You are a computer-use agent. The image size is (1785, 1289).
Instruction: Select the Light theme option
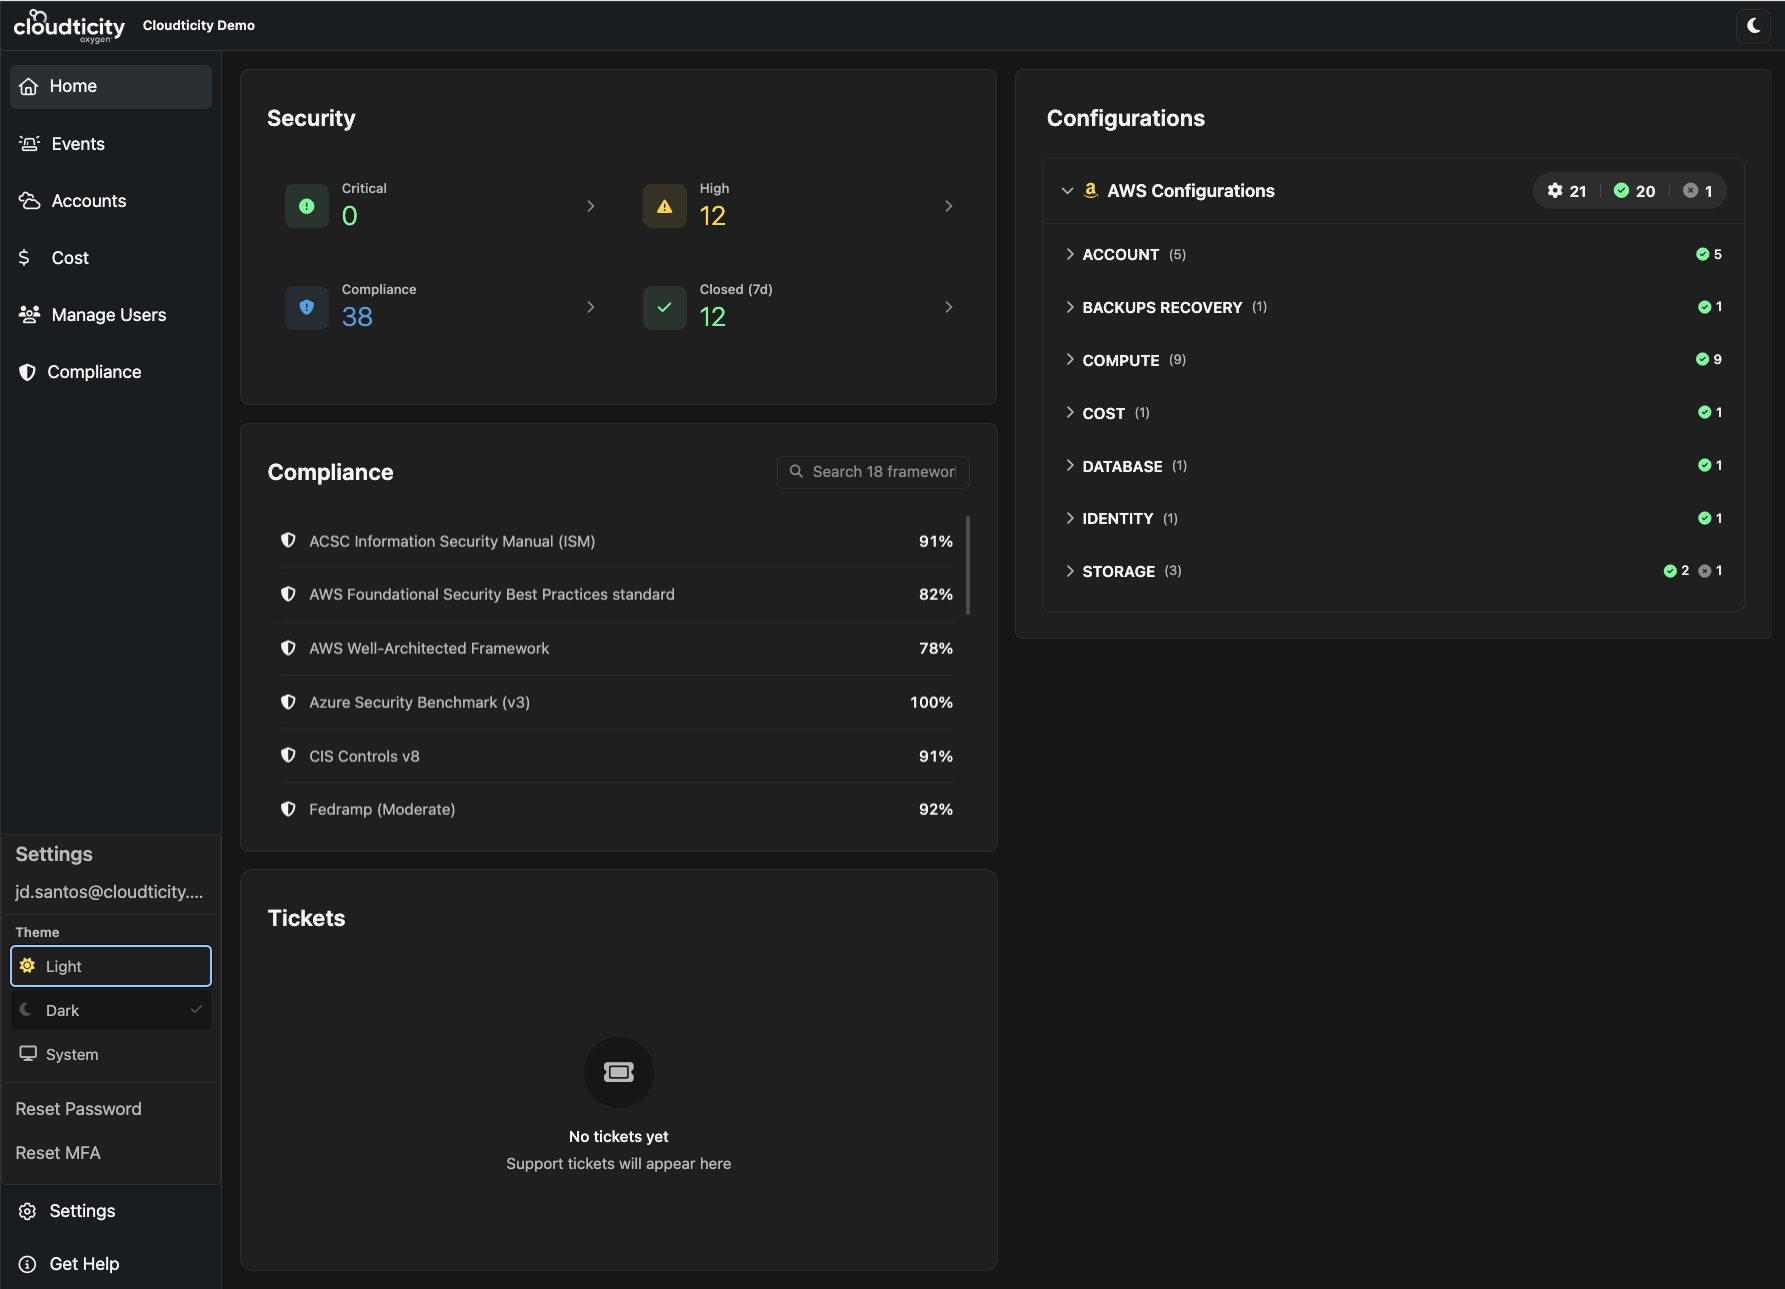point(111,966)
